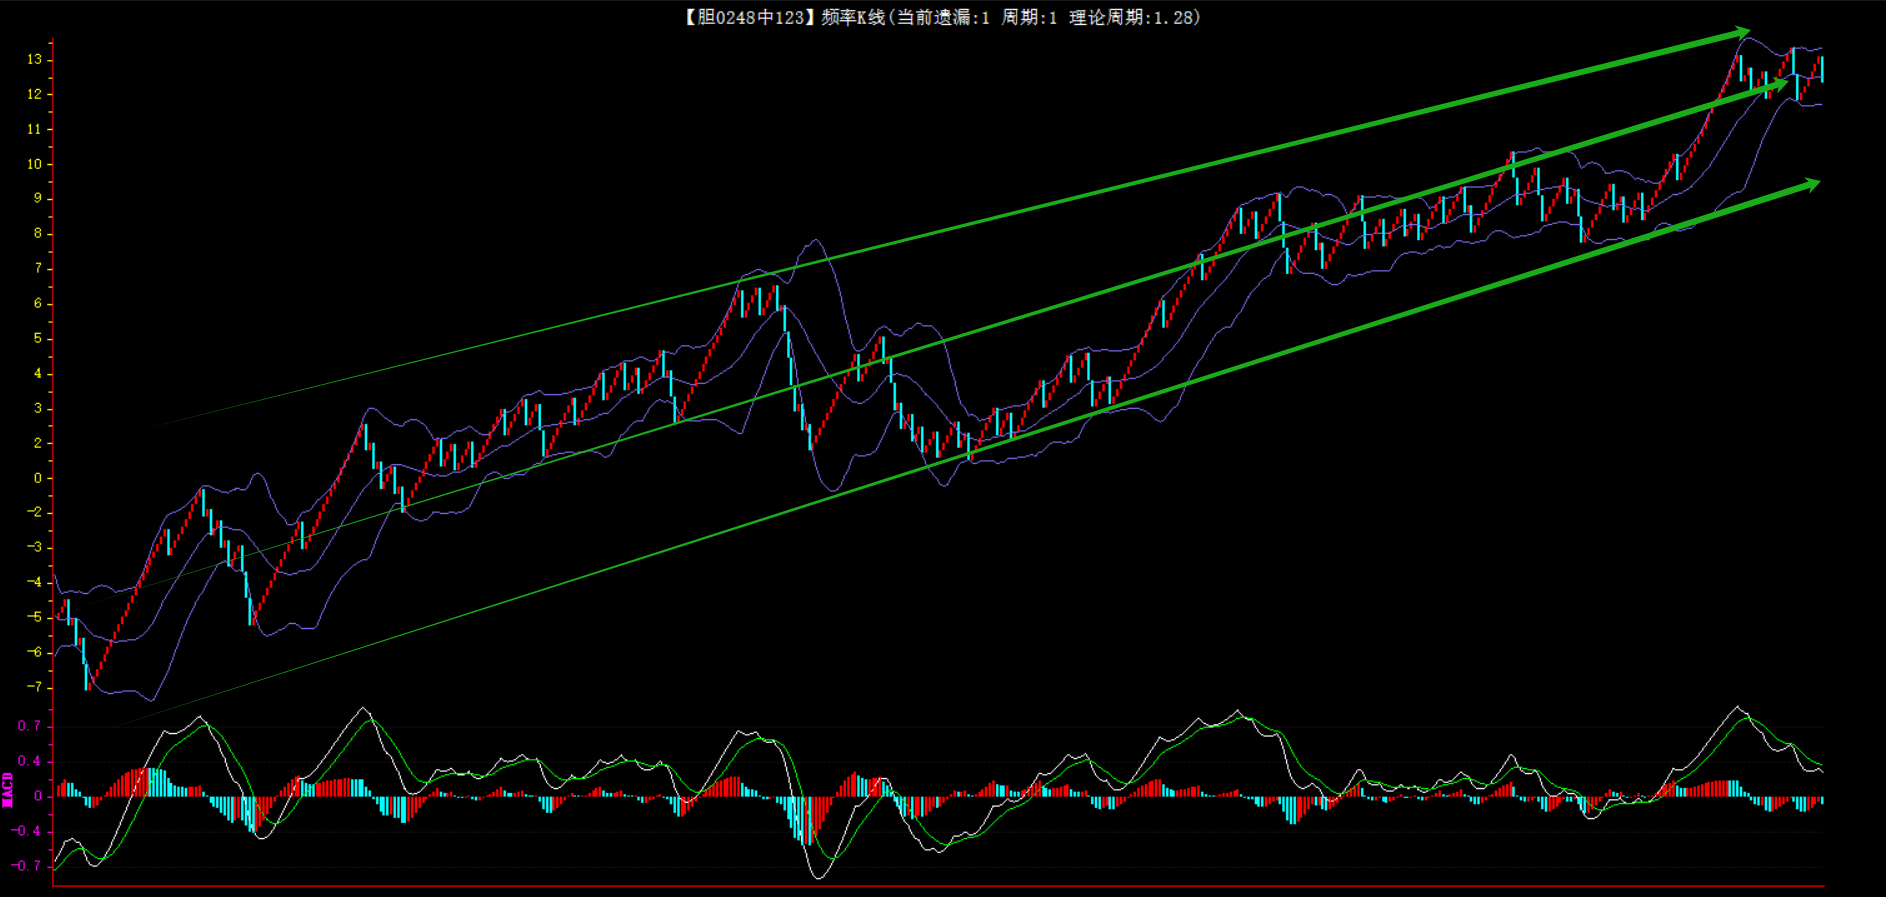The height and width of the screenshot is (897, 1886).
Task: Select the 2 label on the K-line axis
Action: [x=38, y=442]
